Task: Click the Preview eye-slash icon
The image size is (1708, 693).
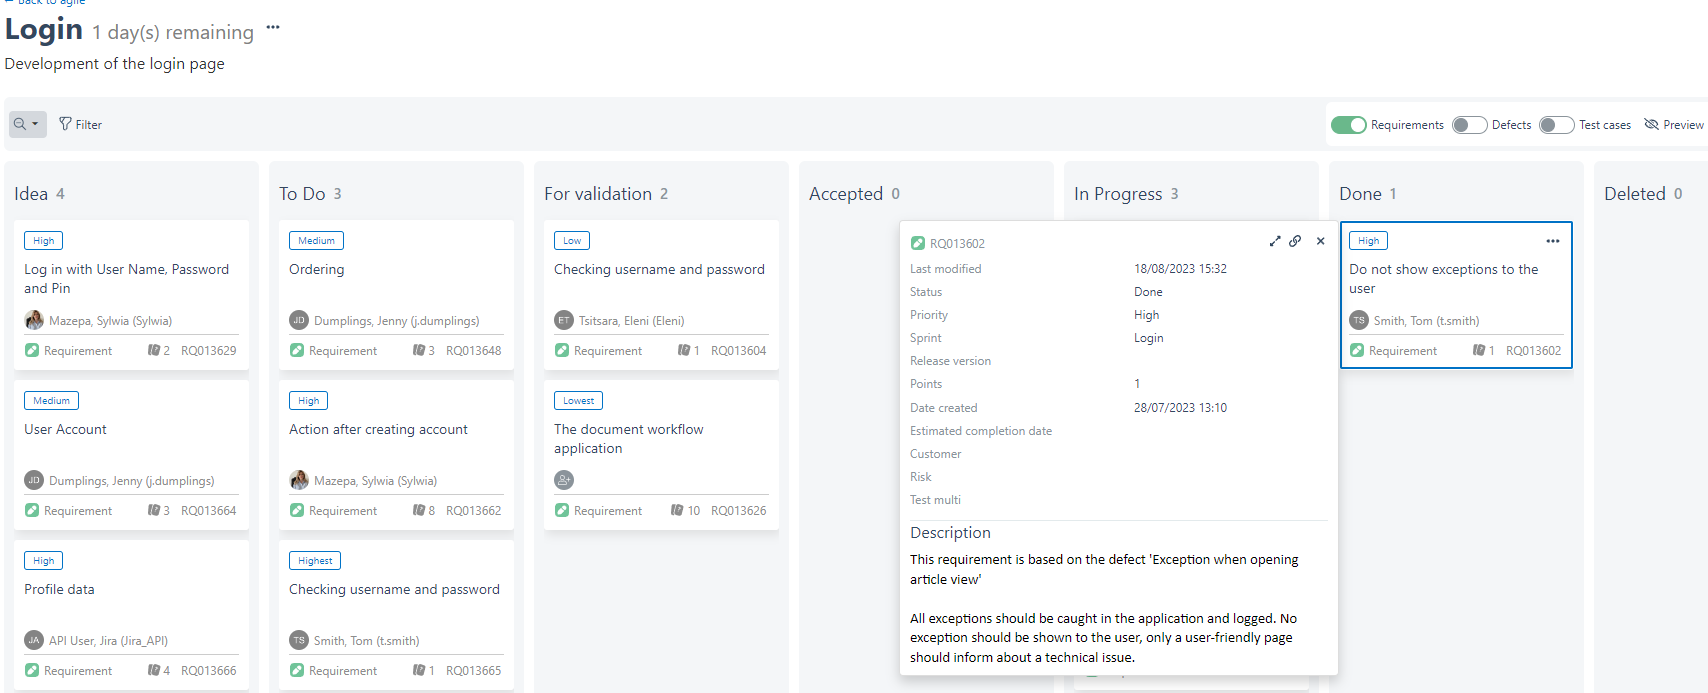Action: 1651,124
